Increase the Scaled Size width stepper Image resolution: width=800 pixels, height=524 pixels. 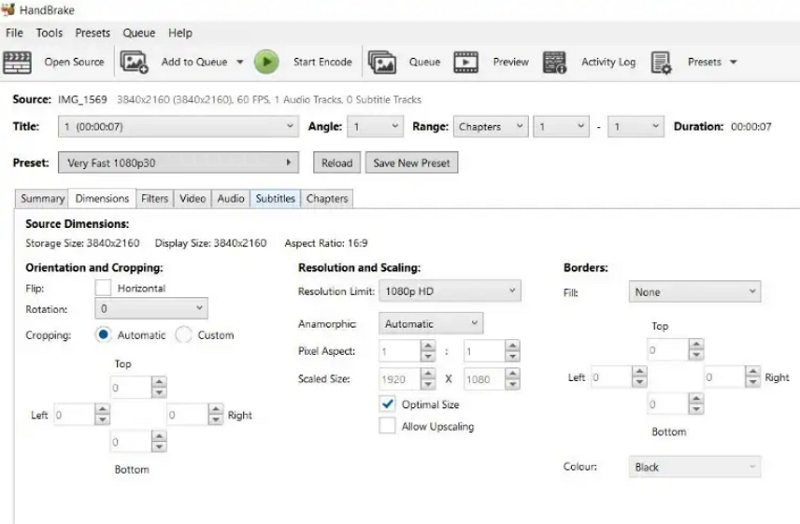(x=428, y=373)
